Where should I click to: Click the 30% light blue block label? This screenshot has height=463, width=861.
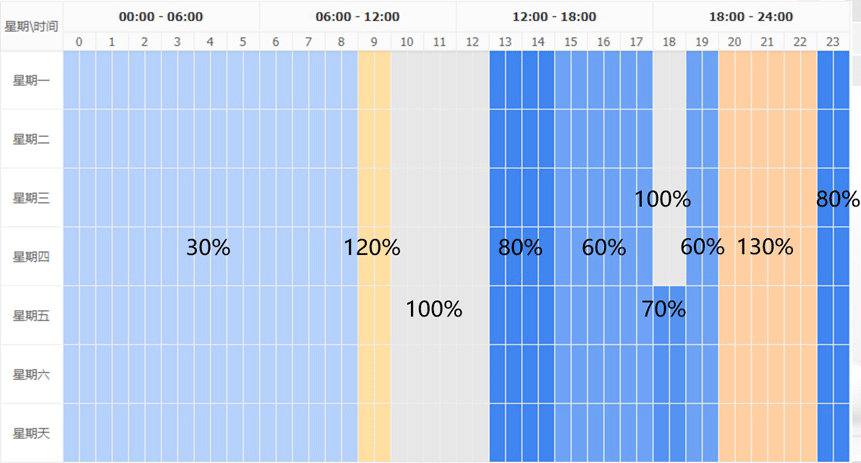coord(208,248)
